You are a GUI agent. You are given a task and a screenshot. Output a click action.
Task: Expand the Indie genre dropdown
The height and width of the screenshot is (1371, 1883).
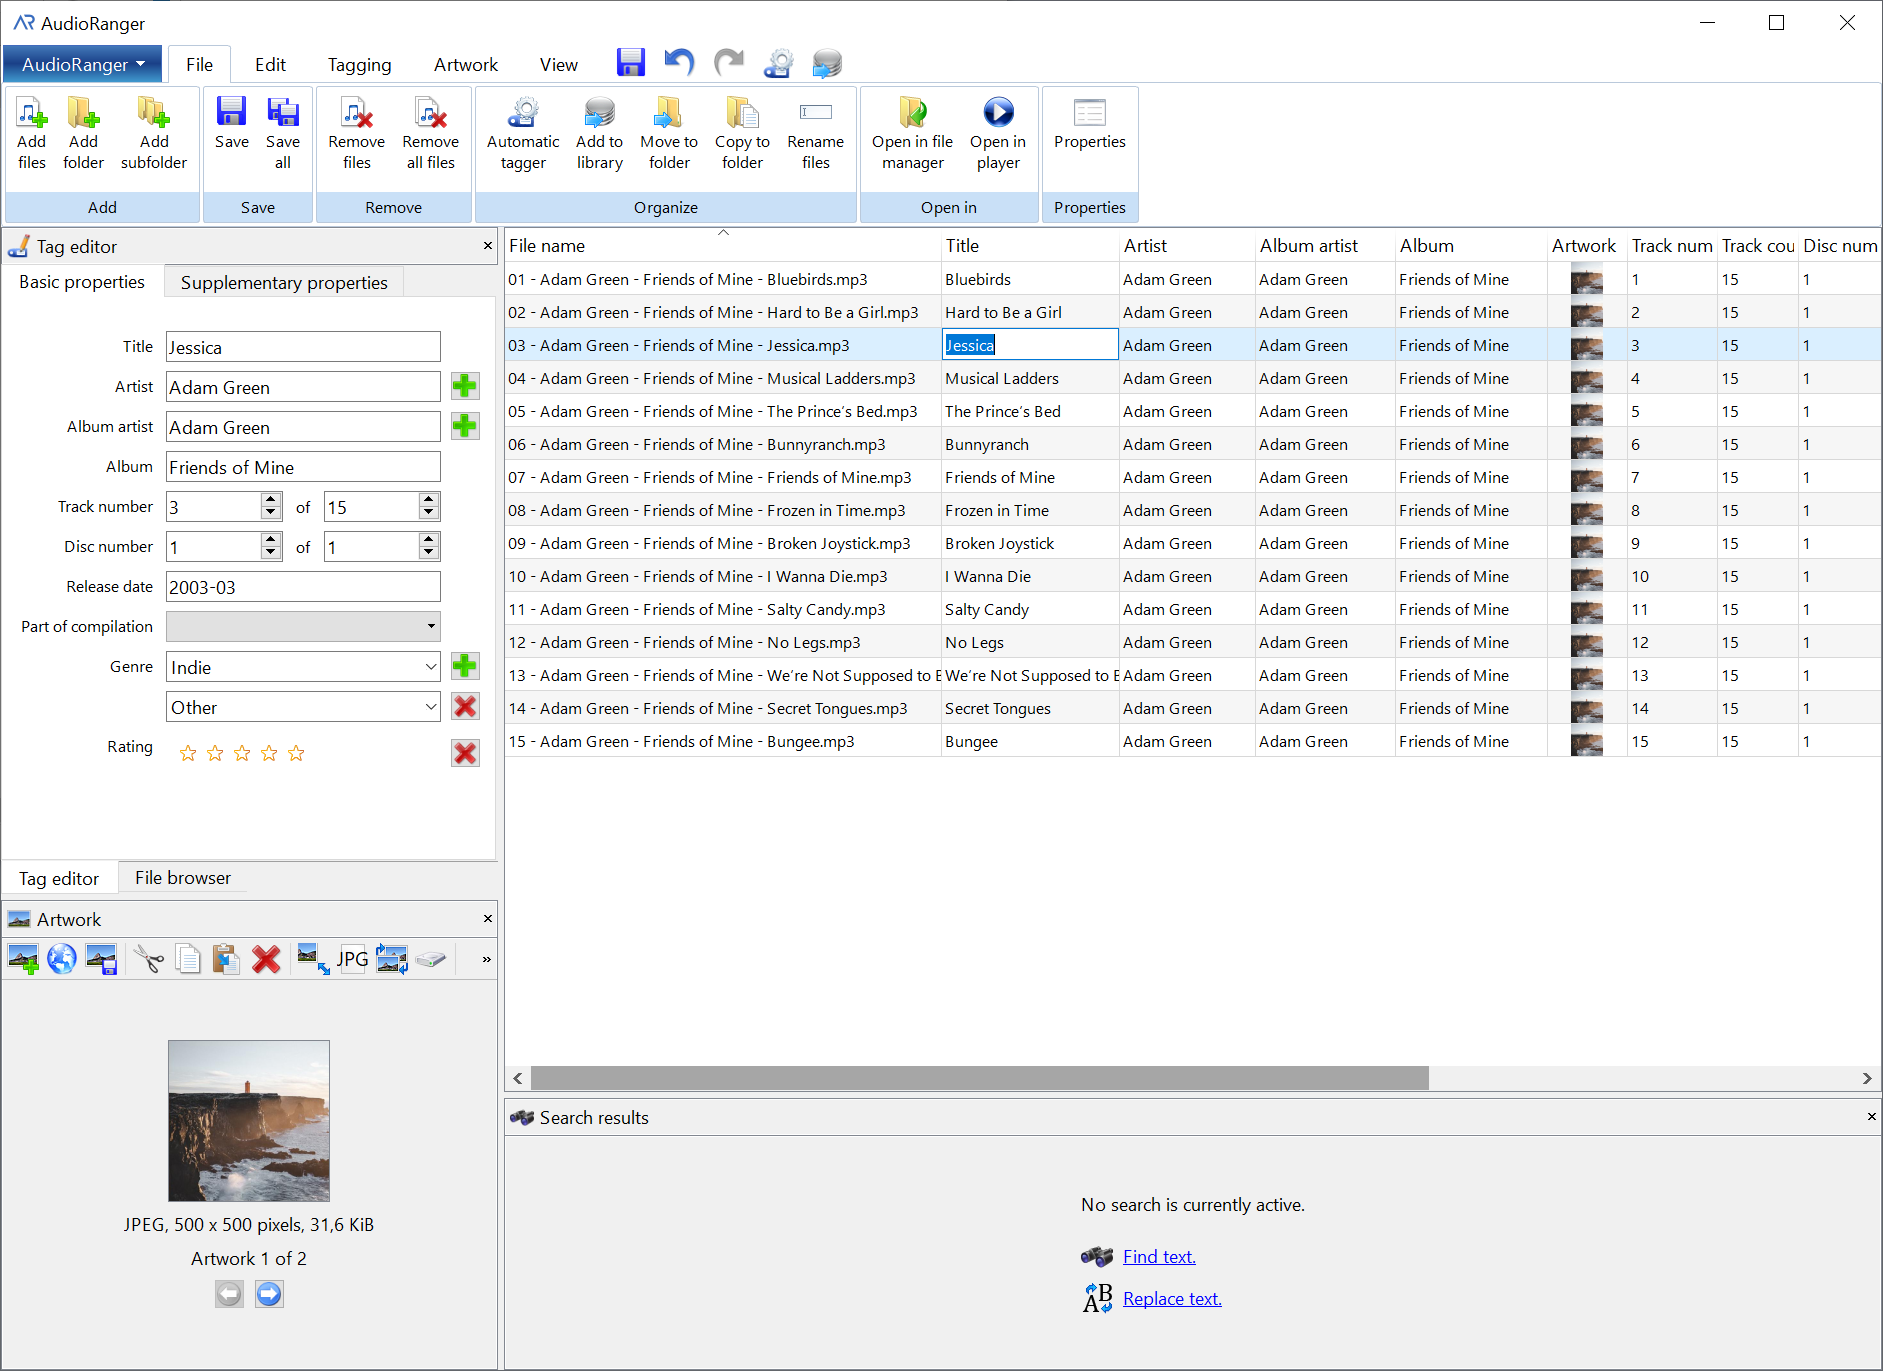click(430, 667)
